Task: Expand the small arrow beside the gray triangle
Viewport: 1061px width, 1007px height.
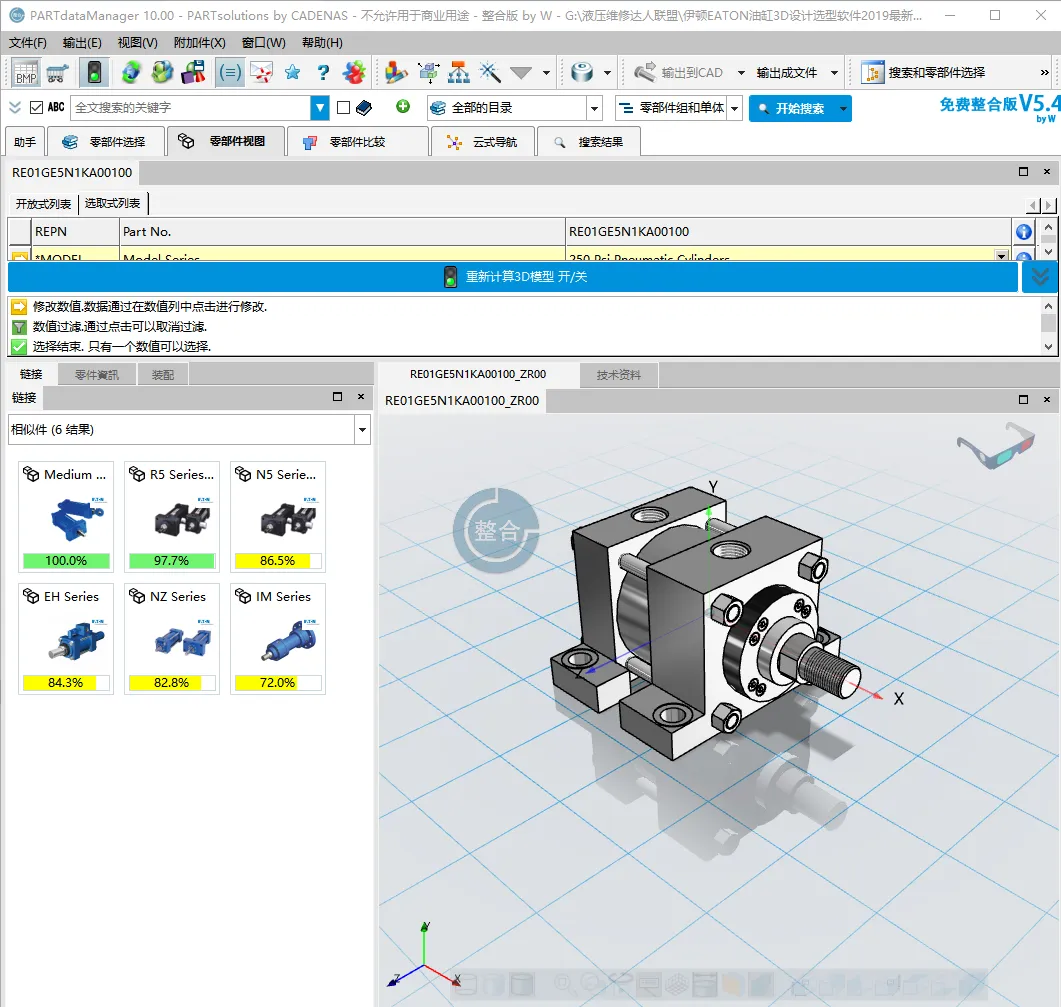Action: [x=546, y=73]
